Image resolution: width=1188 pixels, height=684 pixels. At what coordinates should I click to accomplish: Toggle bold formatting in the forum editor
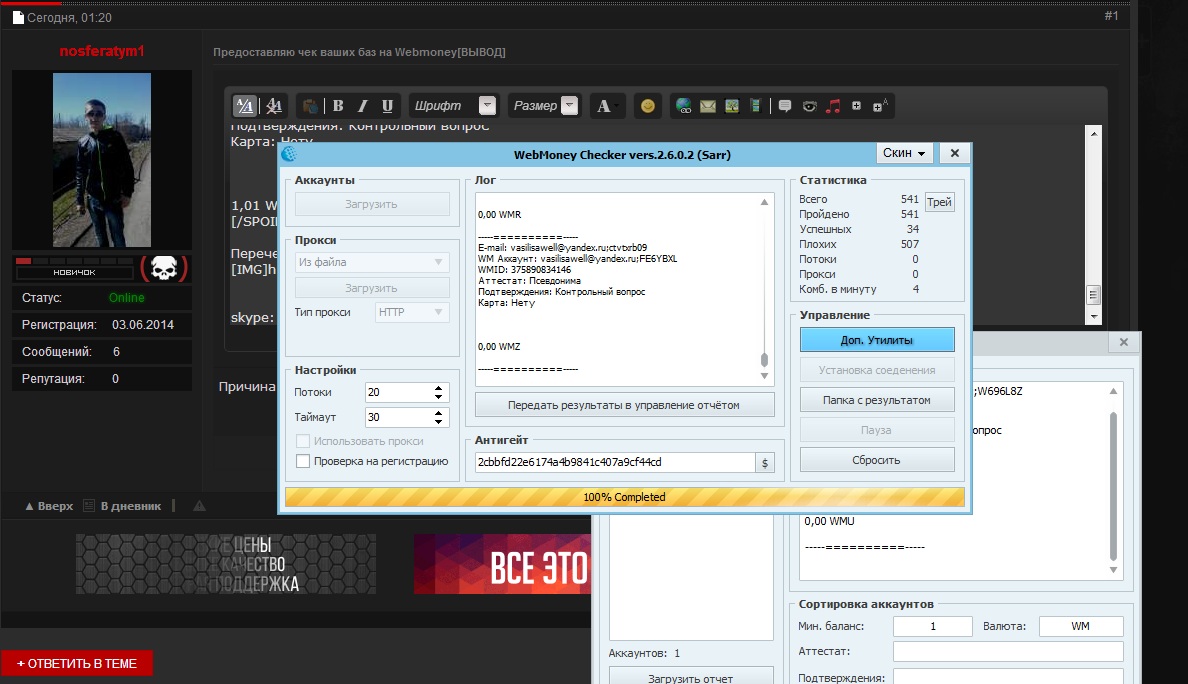point(339,106)
